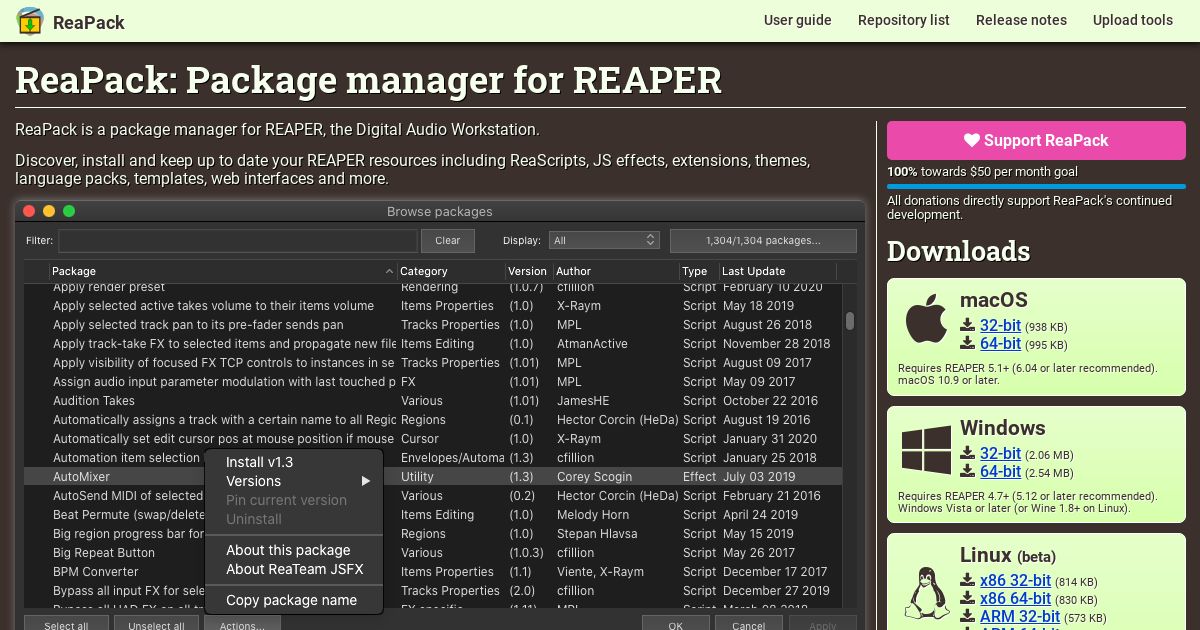The width and height of the screenshot is (1200, 630).
Task: Sort by Type column header
Action: pos(699,271)
